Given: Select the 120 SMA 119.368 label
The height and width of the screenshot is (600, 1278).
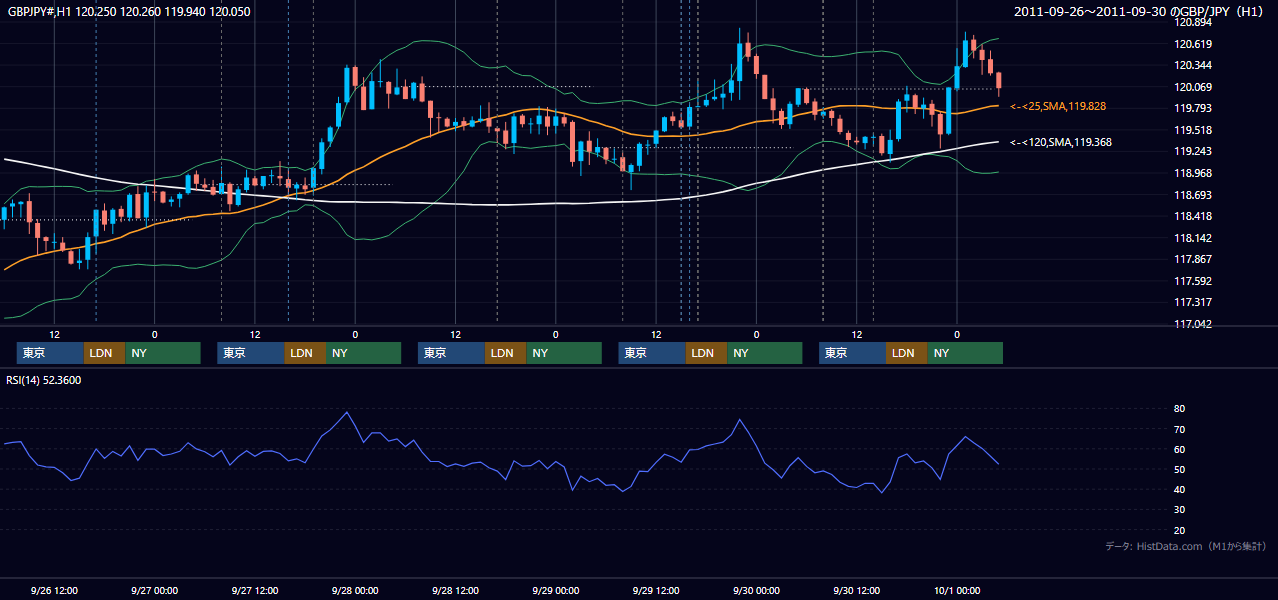Looking at the screenshot, I should (x=1061, y=142).
